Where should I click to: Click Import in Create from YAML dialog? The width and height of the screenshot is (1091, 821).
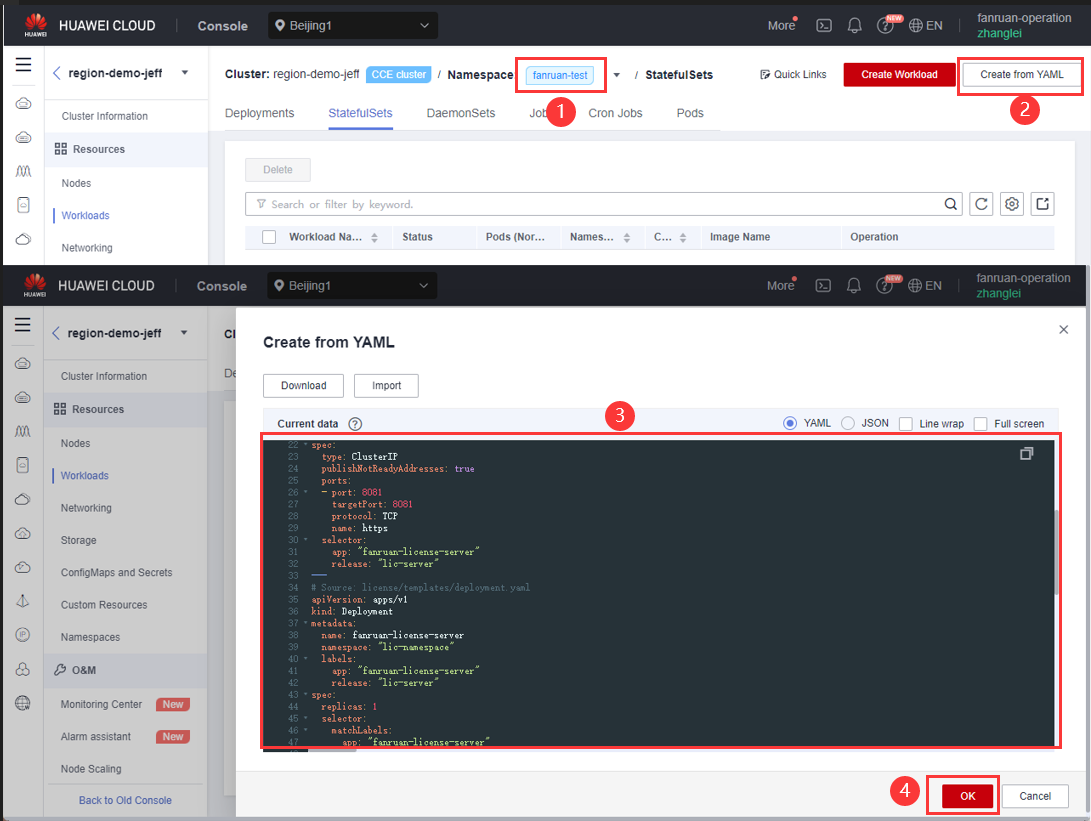coord(386,385)
